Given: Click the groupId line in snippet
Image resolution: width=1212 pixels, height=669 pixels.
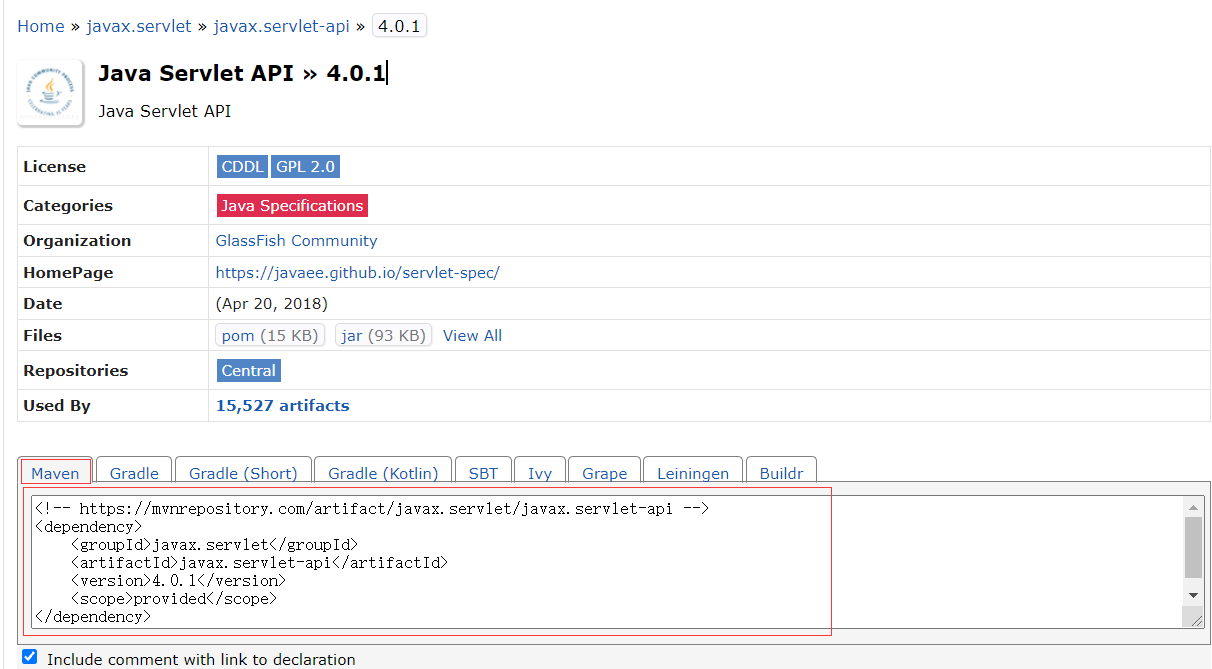Looking at the screenshot, I should (x=214, y=544).
